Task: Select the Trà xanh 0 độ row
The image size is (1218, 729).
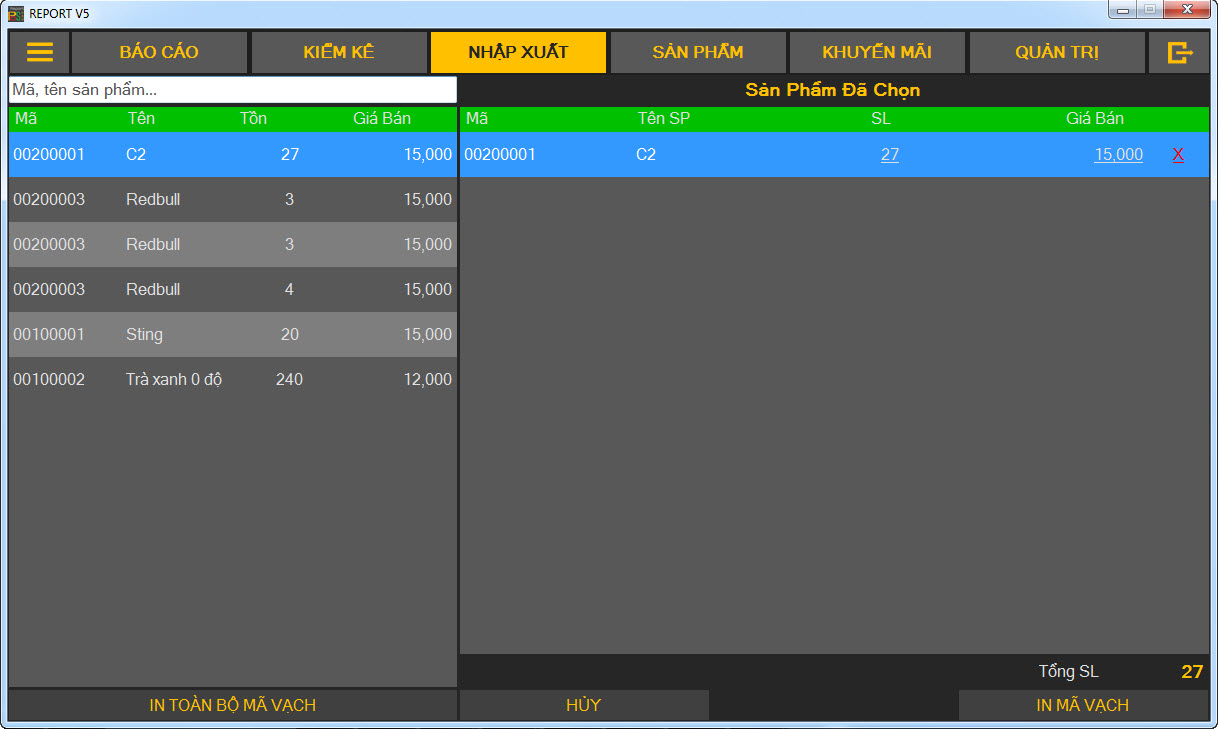Action: click(x=232, y=379)
